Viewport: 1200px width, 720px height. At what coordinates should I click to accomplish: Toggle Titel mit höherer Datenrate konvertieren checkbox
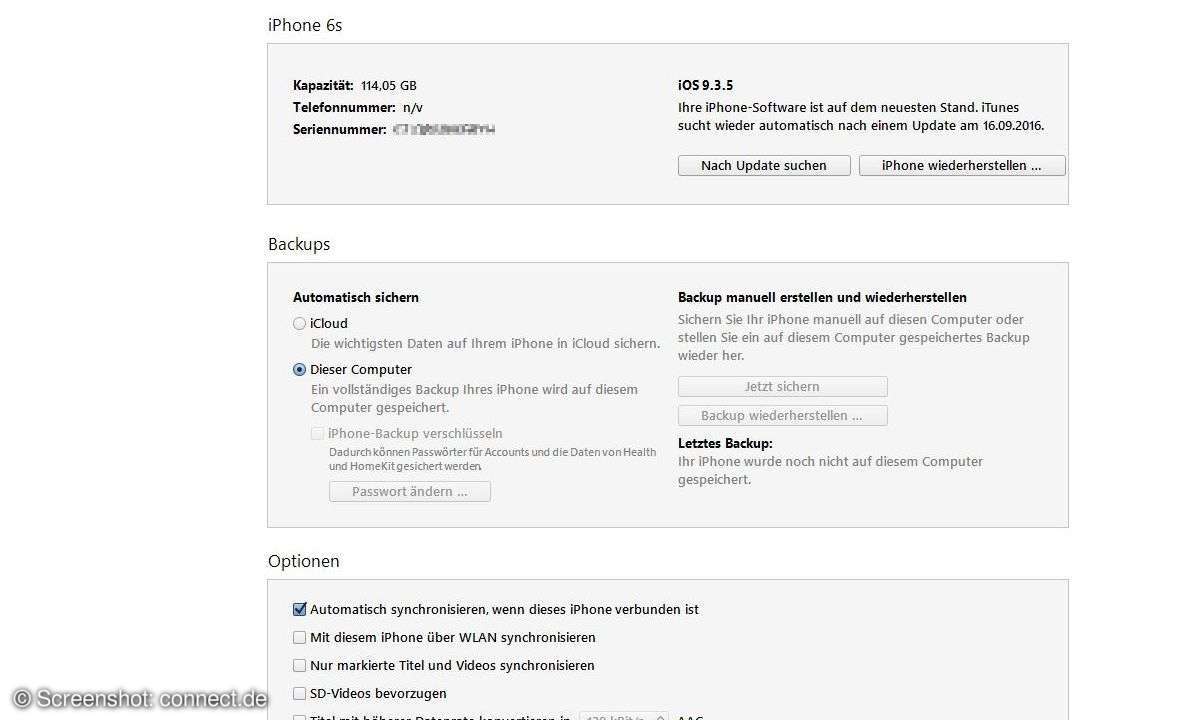(x=299, y=718)
